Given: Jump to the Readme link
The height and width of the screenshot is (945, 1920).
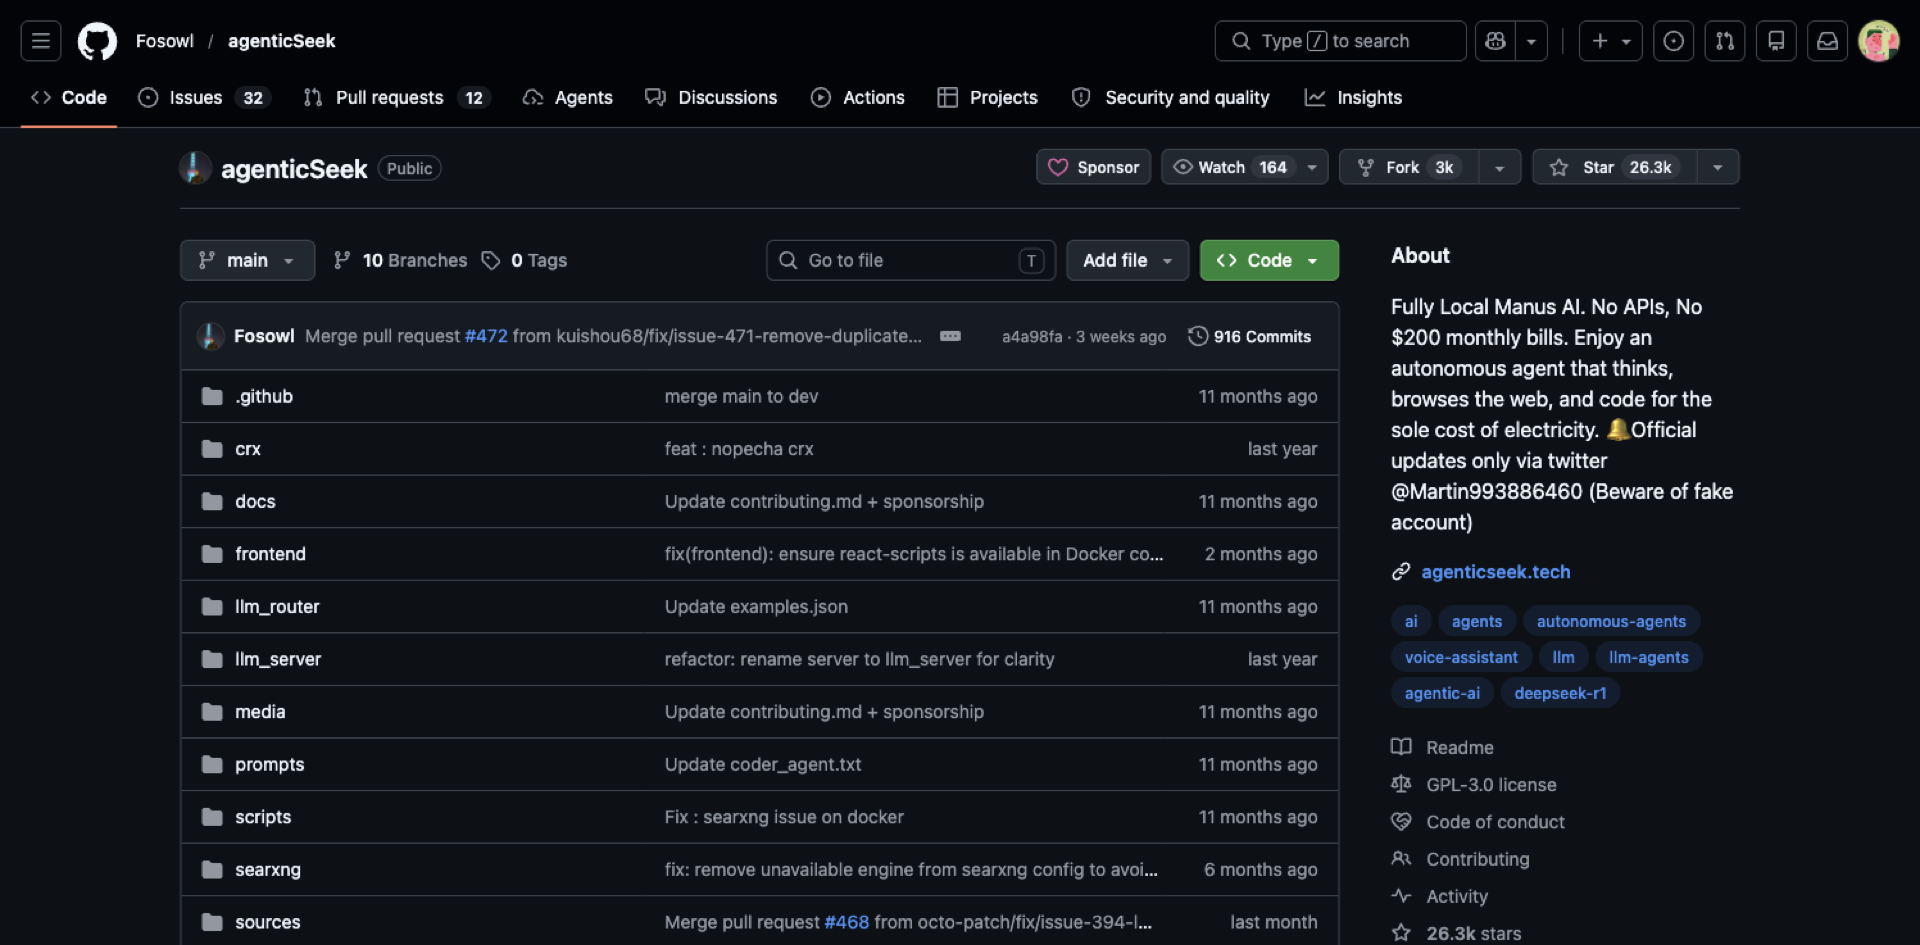Looking at the screenshot, I should click(1443, 747).
